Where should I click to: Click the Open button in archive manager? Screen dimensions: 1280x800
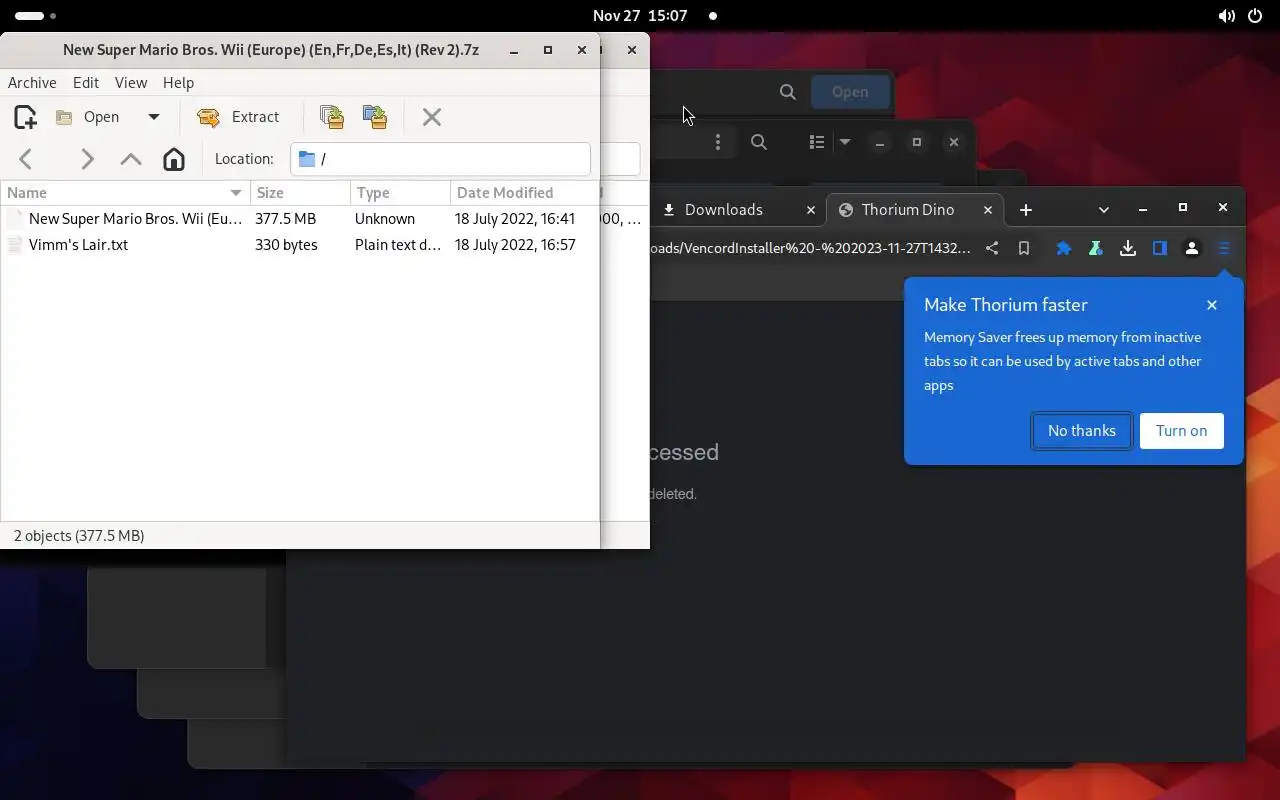88,117
